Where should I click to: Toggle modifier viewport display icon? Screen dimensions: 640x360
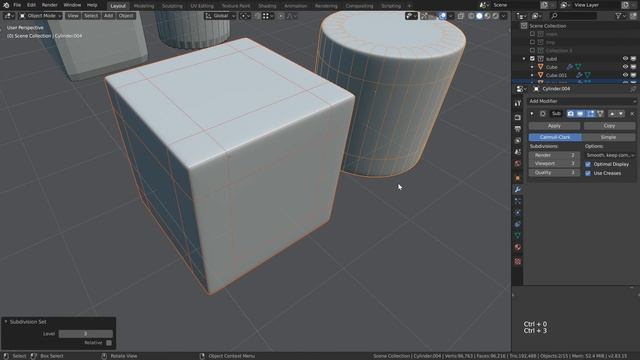point(580,114)
